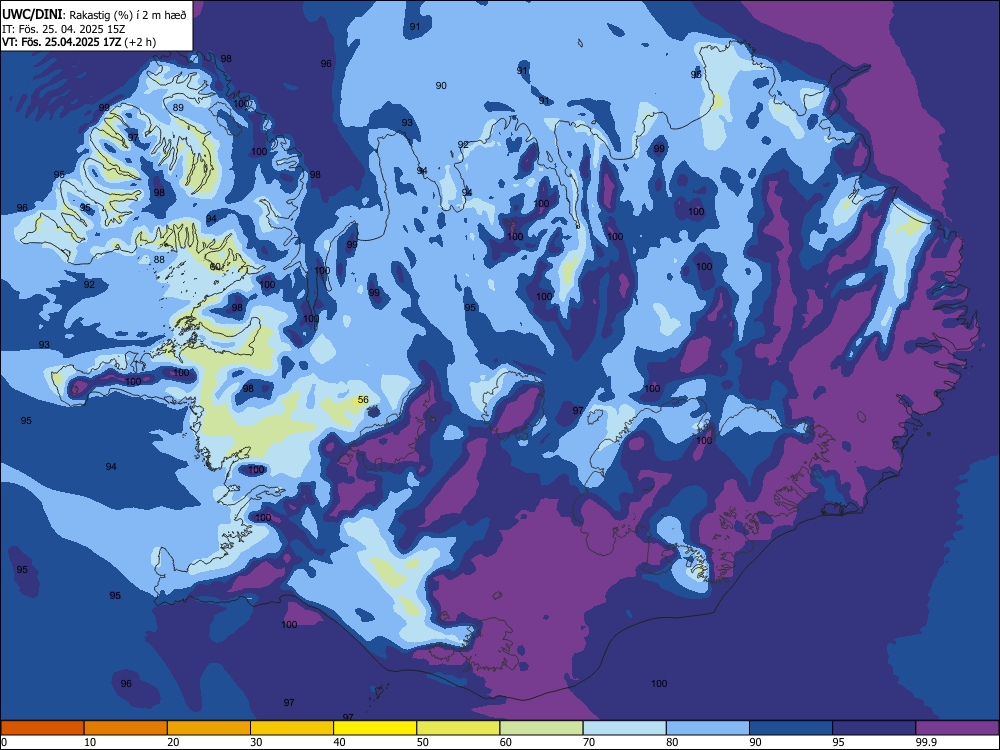1000x750 pixels.
Task: Click the 'Rakastig (%) í 2 m hæð' label
Action: pos(128,15)
